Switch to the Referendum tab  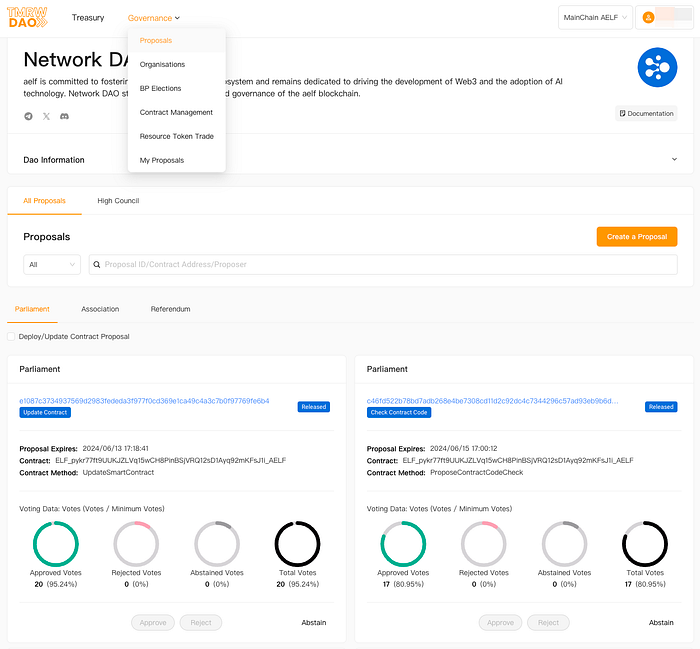pyautogui.click(x=170, y=309)
